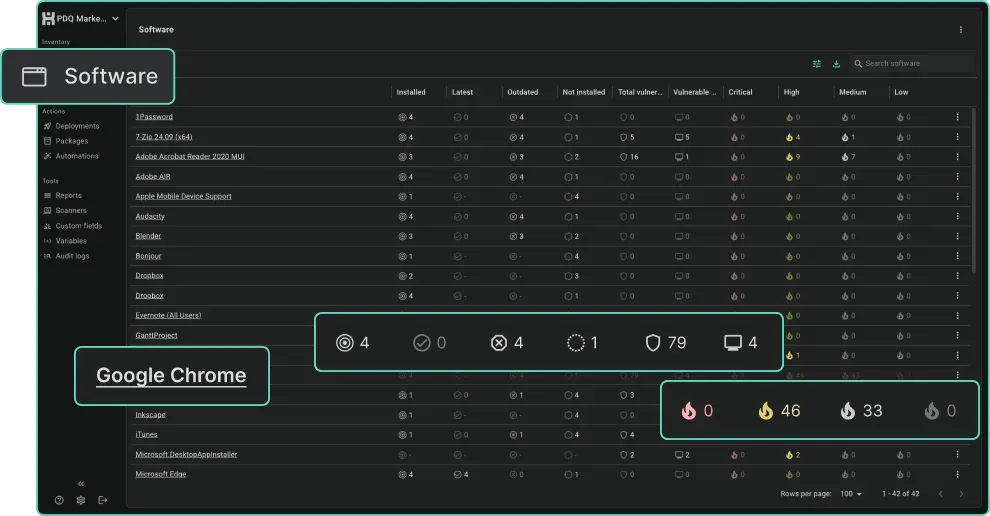
Task: Open the Reports tool
Action: (63, 196)
